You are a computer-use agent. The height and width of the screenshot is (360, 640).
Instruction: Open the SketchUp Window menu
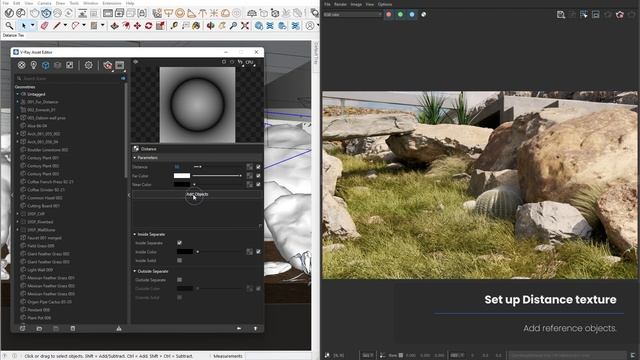(91, 3)
